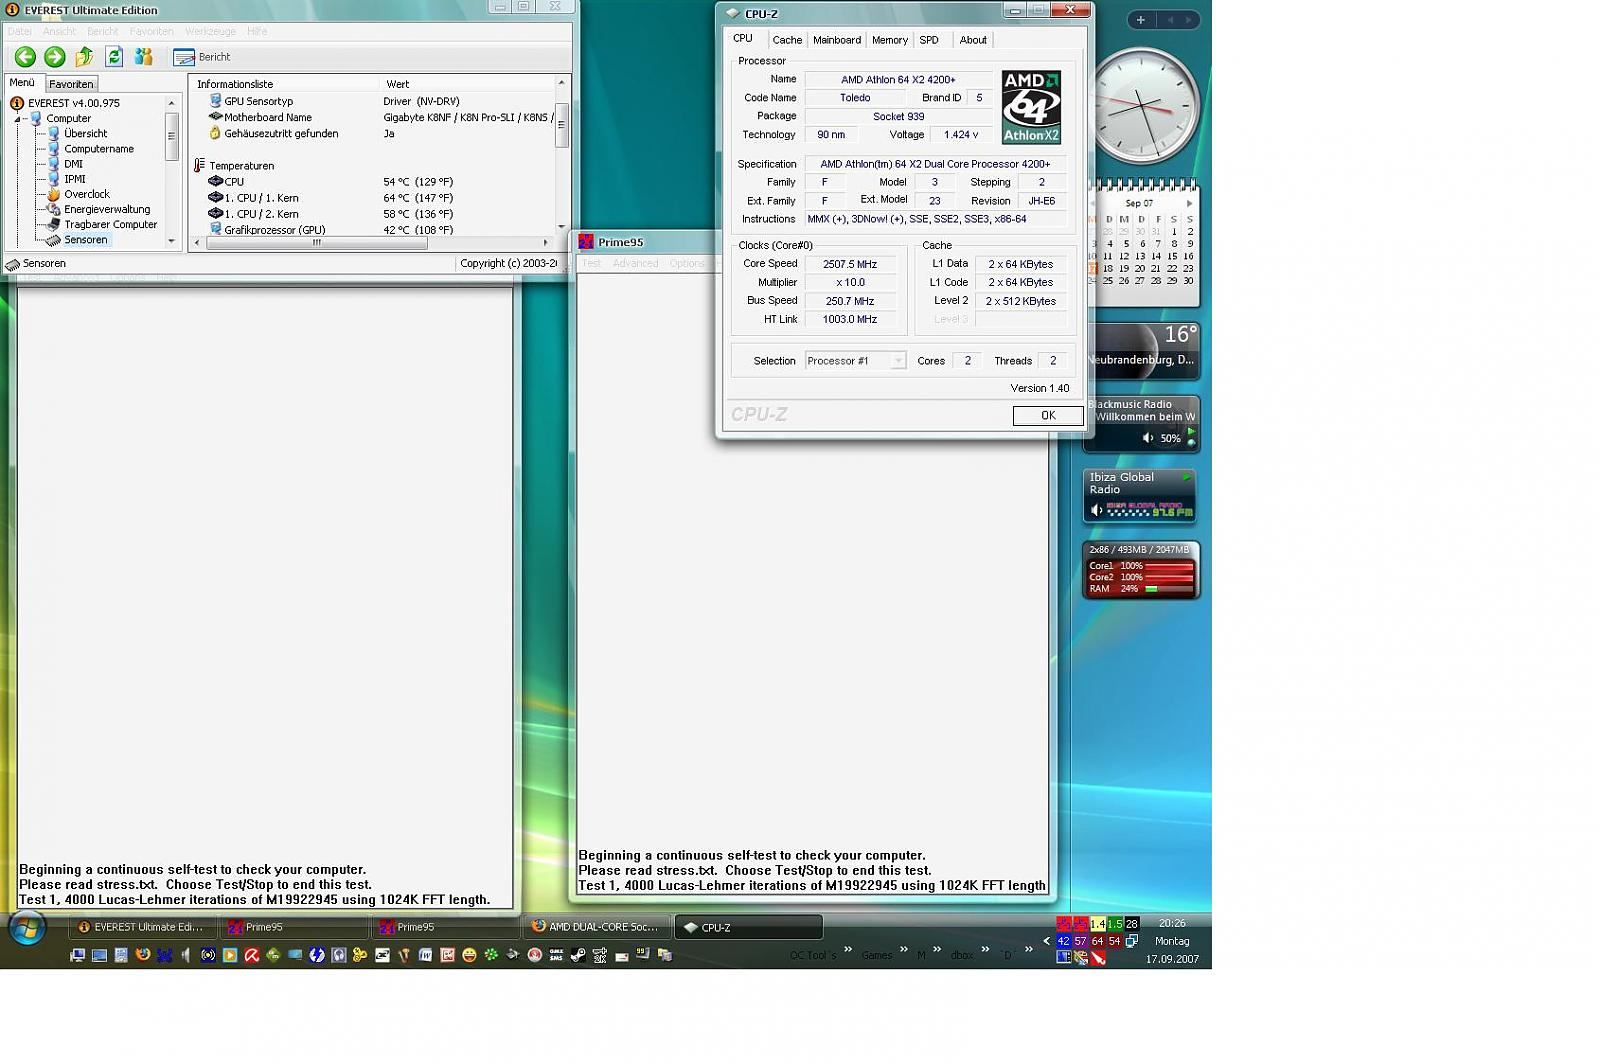Switch to EVEREST Ultimate Edition taskbar button
1600x1064 pixels.
click(141, 928)
